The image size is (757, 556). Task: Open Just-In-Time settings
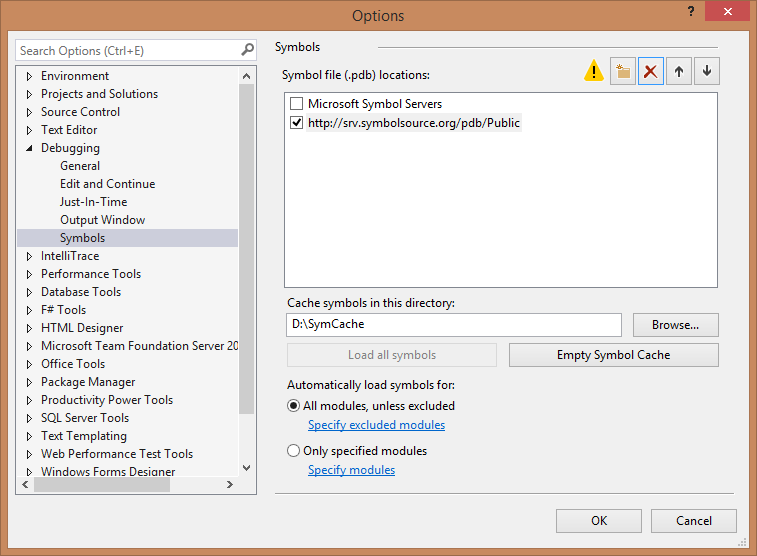pos(93,202)
